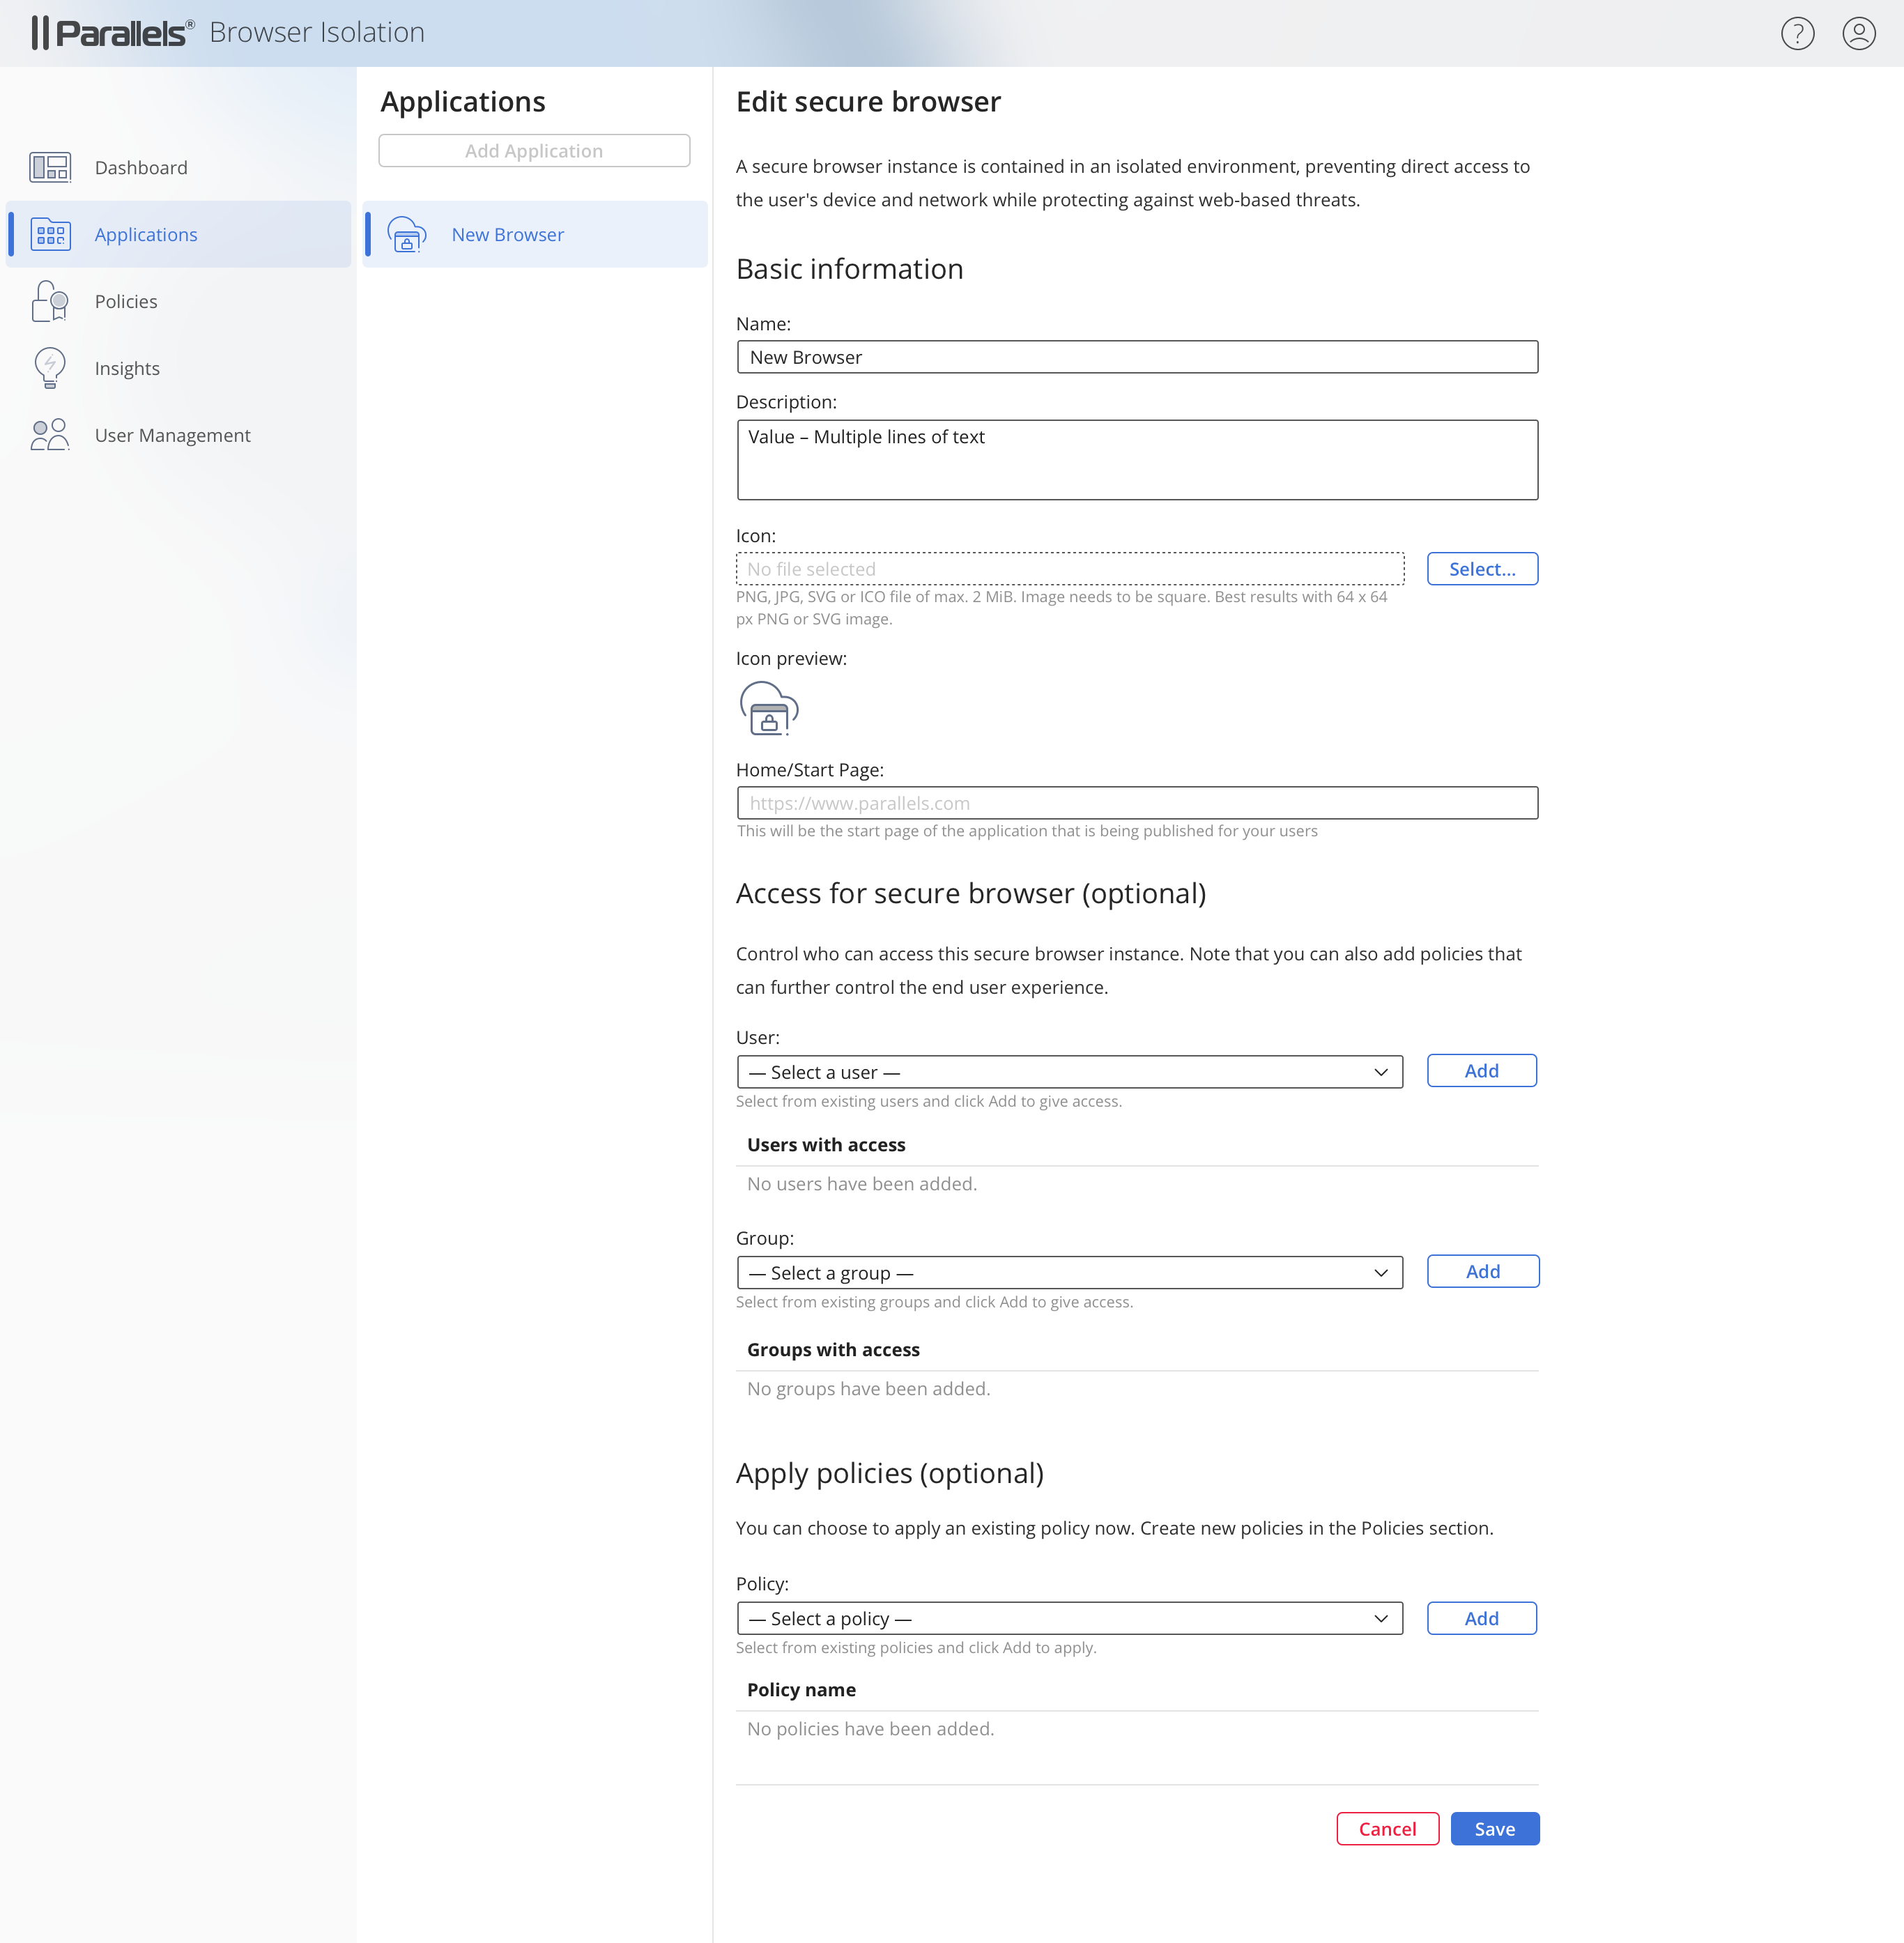The image size is (1904, 1943).
Task: Open the help question mark icon
Action: point(1797,33)
